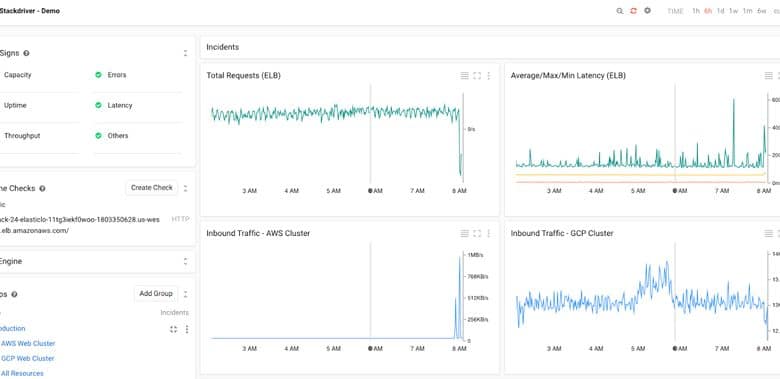Image resolution: width=780 pixels, height=379 pixels.
Task: Click the Total Requests (ELB) chart title
Action: point(243,76)
